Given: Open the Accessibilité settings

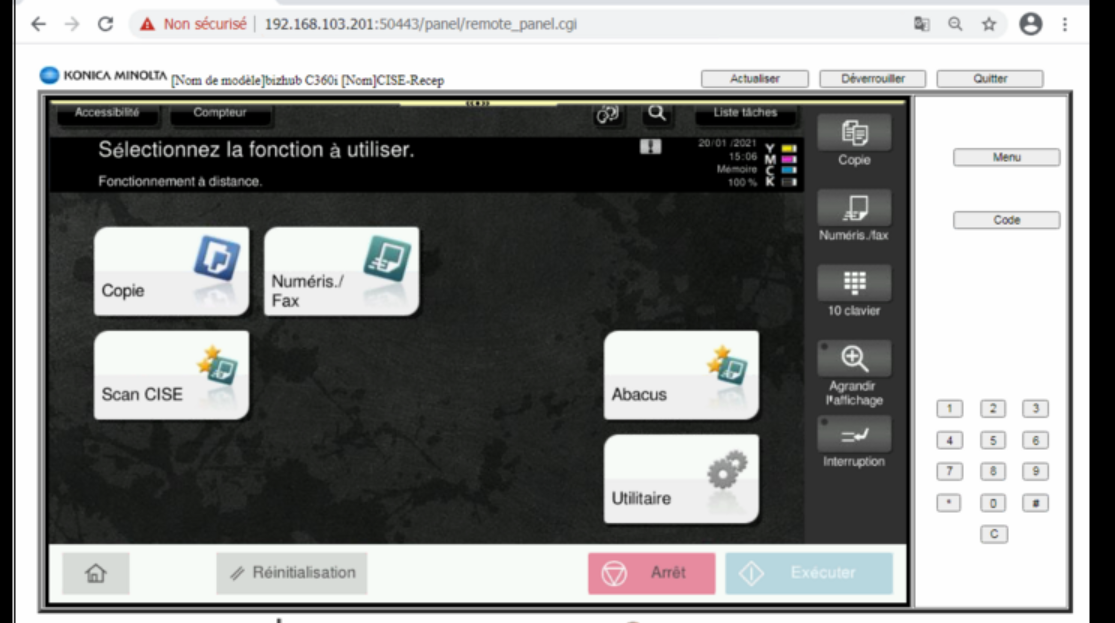Looking at the screenshot, I should (106, 114).
